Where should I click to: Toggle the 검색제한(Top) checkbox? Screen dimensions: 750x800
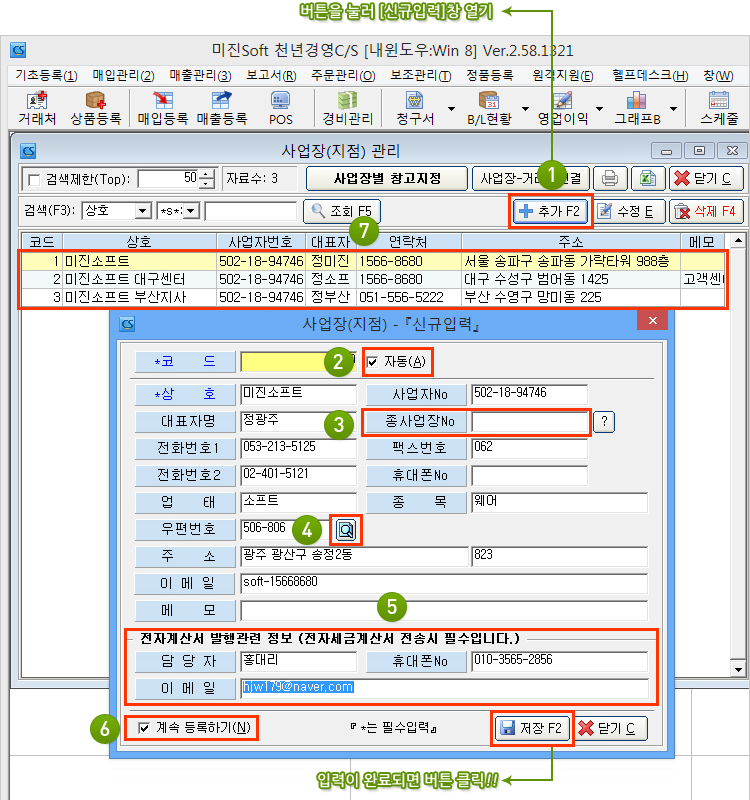[x=34, y=180]
